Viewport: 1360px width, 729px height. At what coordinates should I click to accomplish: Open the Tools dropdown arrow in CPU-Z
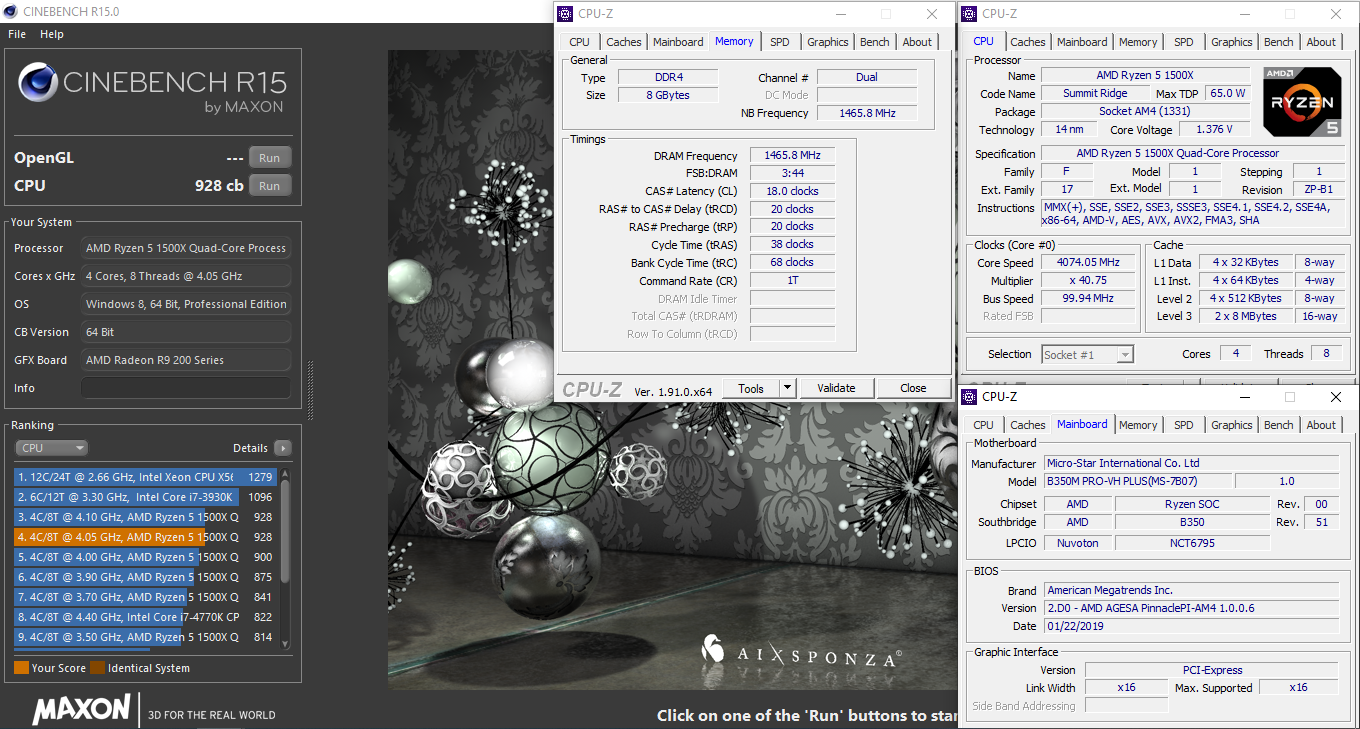coord(787,388)
